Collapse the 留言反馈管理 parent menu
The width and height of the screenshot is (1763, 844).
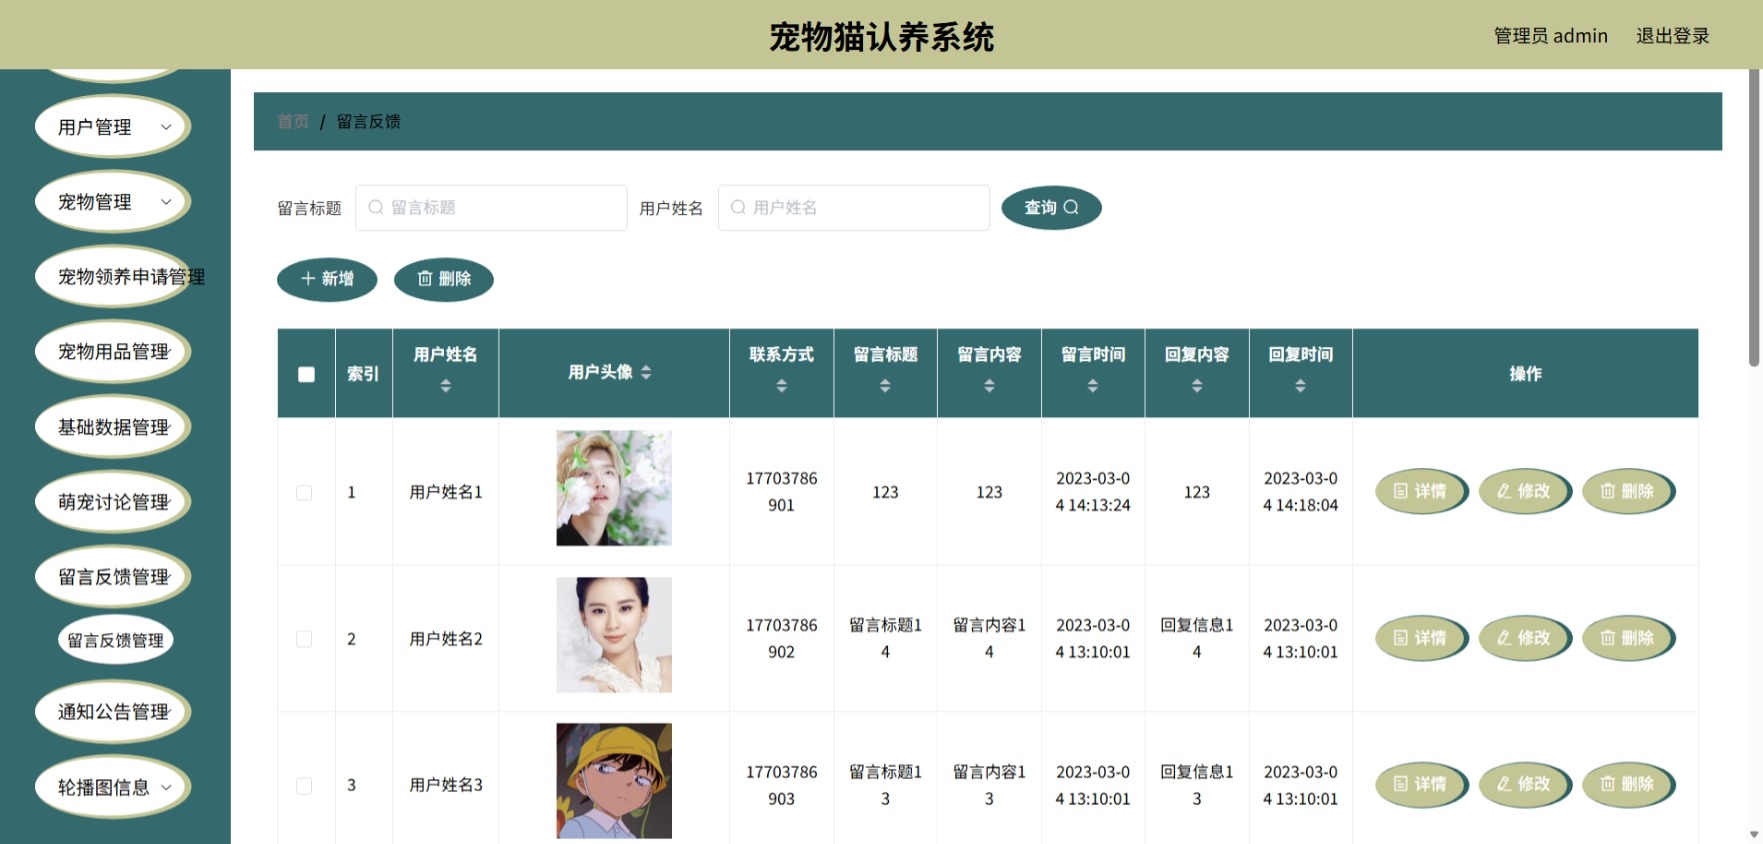coord(113,577)
